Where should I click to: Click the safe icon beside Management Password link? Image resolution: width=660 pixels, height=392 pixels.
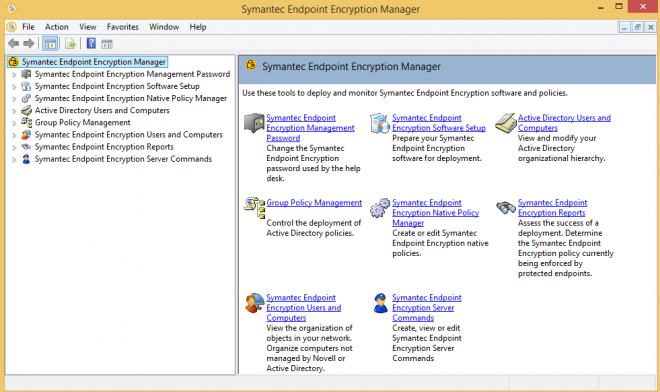(x=254, y=123)
